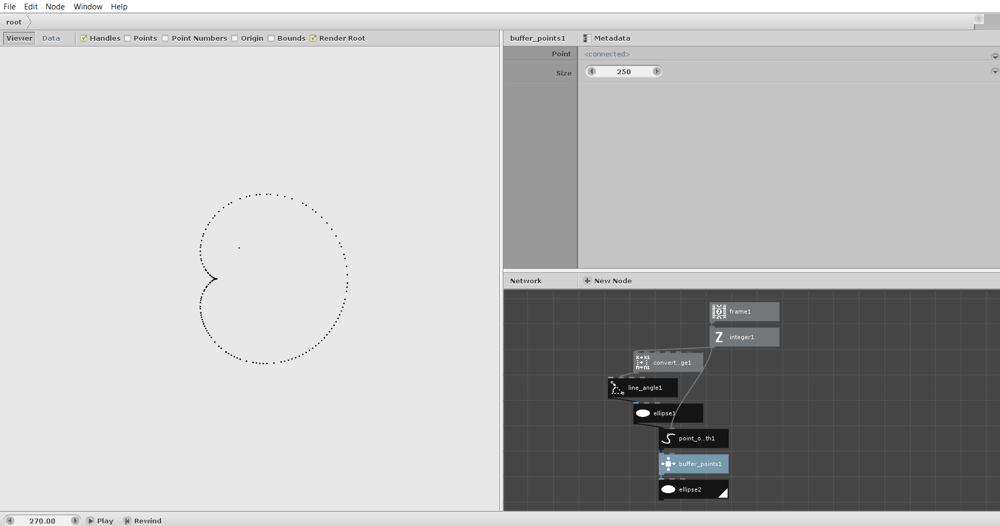Click the buffer_points1 parameter panel title

(537, 38)
